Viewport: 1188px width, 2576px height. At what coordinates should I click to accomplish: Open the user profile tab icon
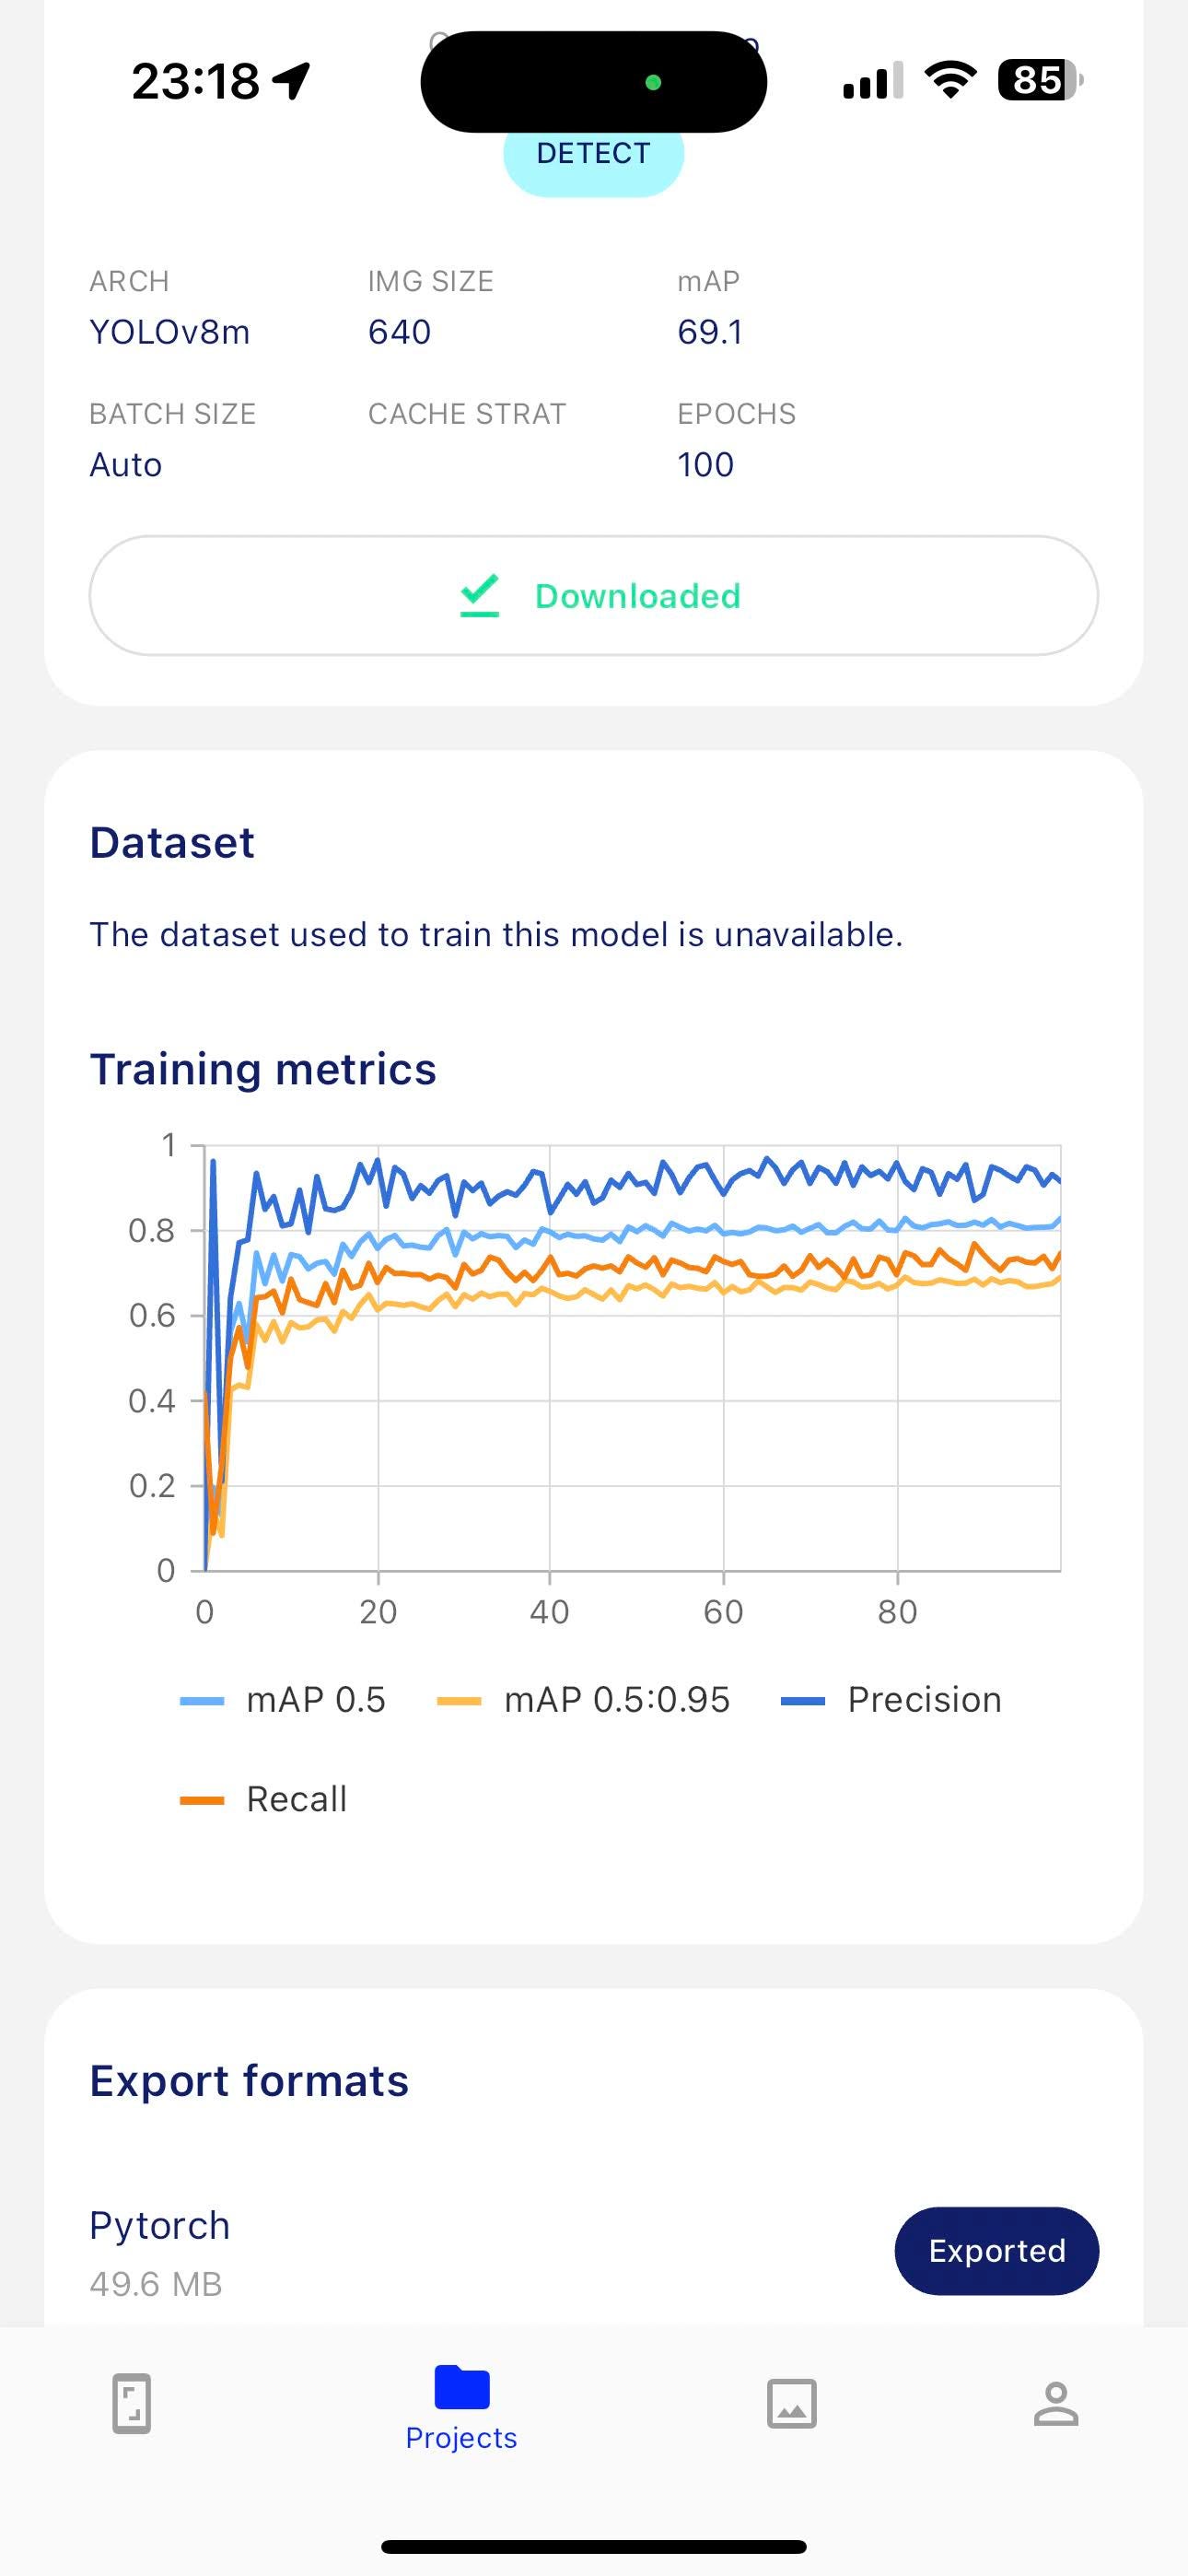[1055, 2403]
